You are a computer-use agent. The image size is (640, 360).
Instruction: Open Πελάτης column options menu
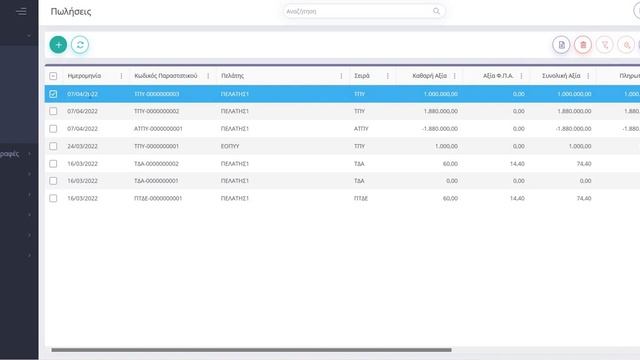341,76
